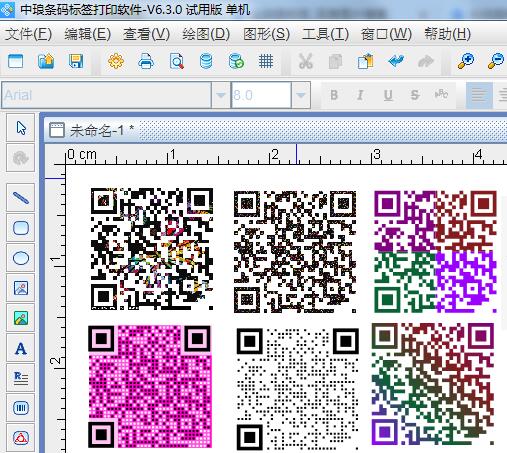Screen dimensions: 507x453
Task: Click the zoom in magnifier button
Action: 465,61
